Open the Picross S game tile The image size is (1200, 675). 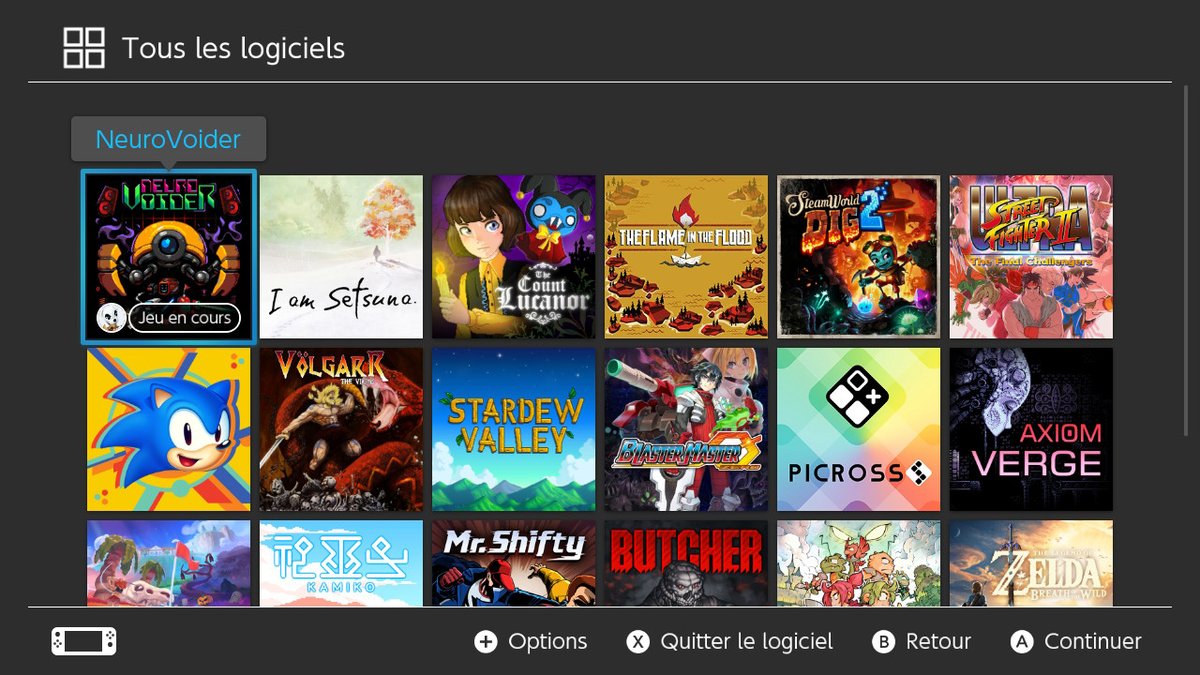[859, 430]
